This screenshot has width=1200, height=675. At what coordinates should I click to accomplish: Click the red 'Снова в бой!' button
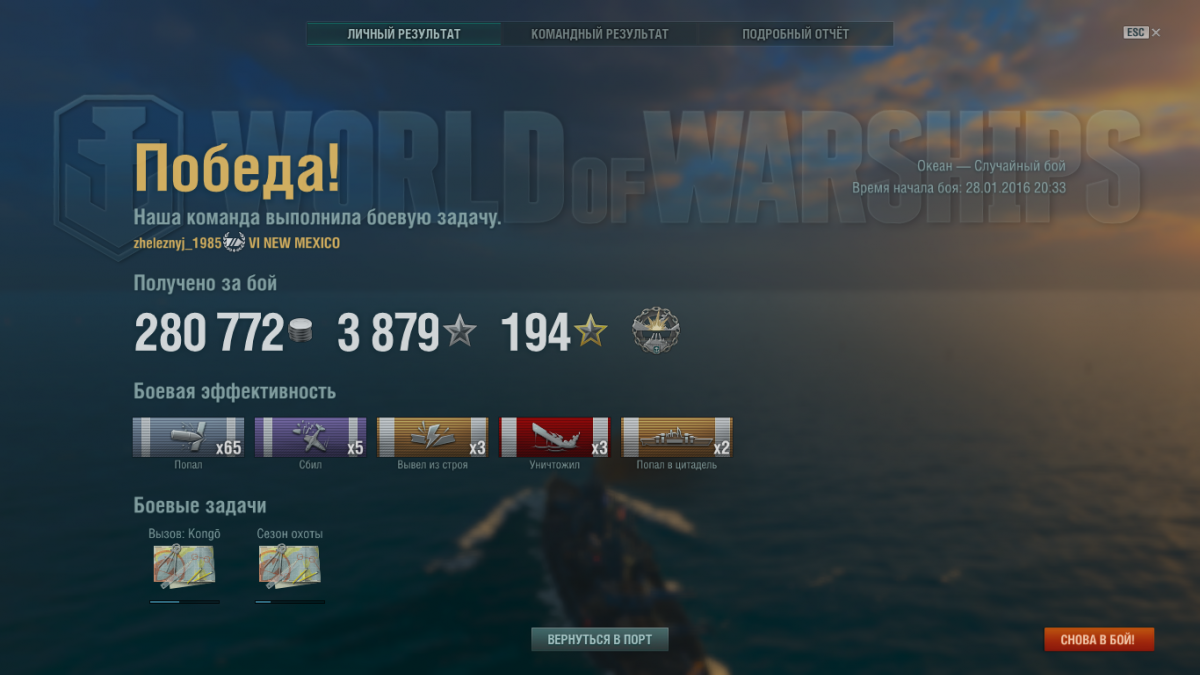click(1099, 639)
